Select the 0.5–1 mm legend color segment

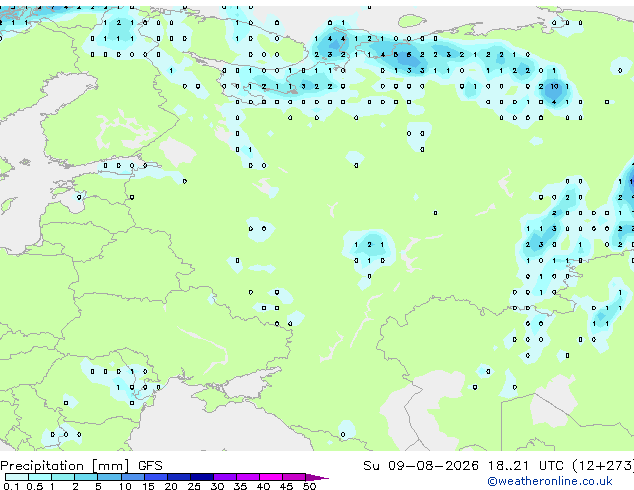point(40,477)
